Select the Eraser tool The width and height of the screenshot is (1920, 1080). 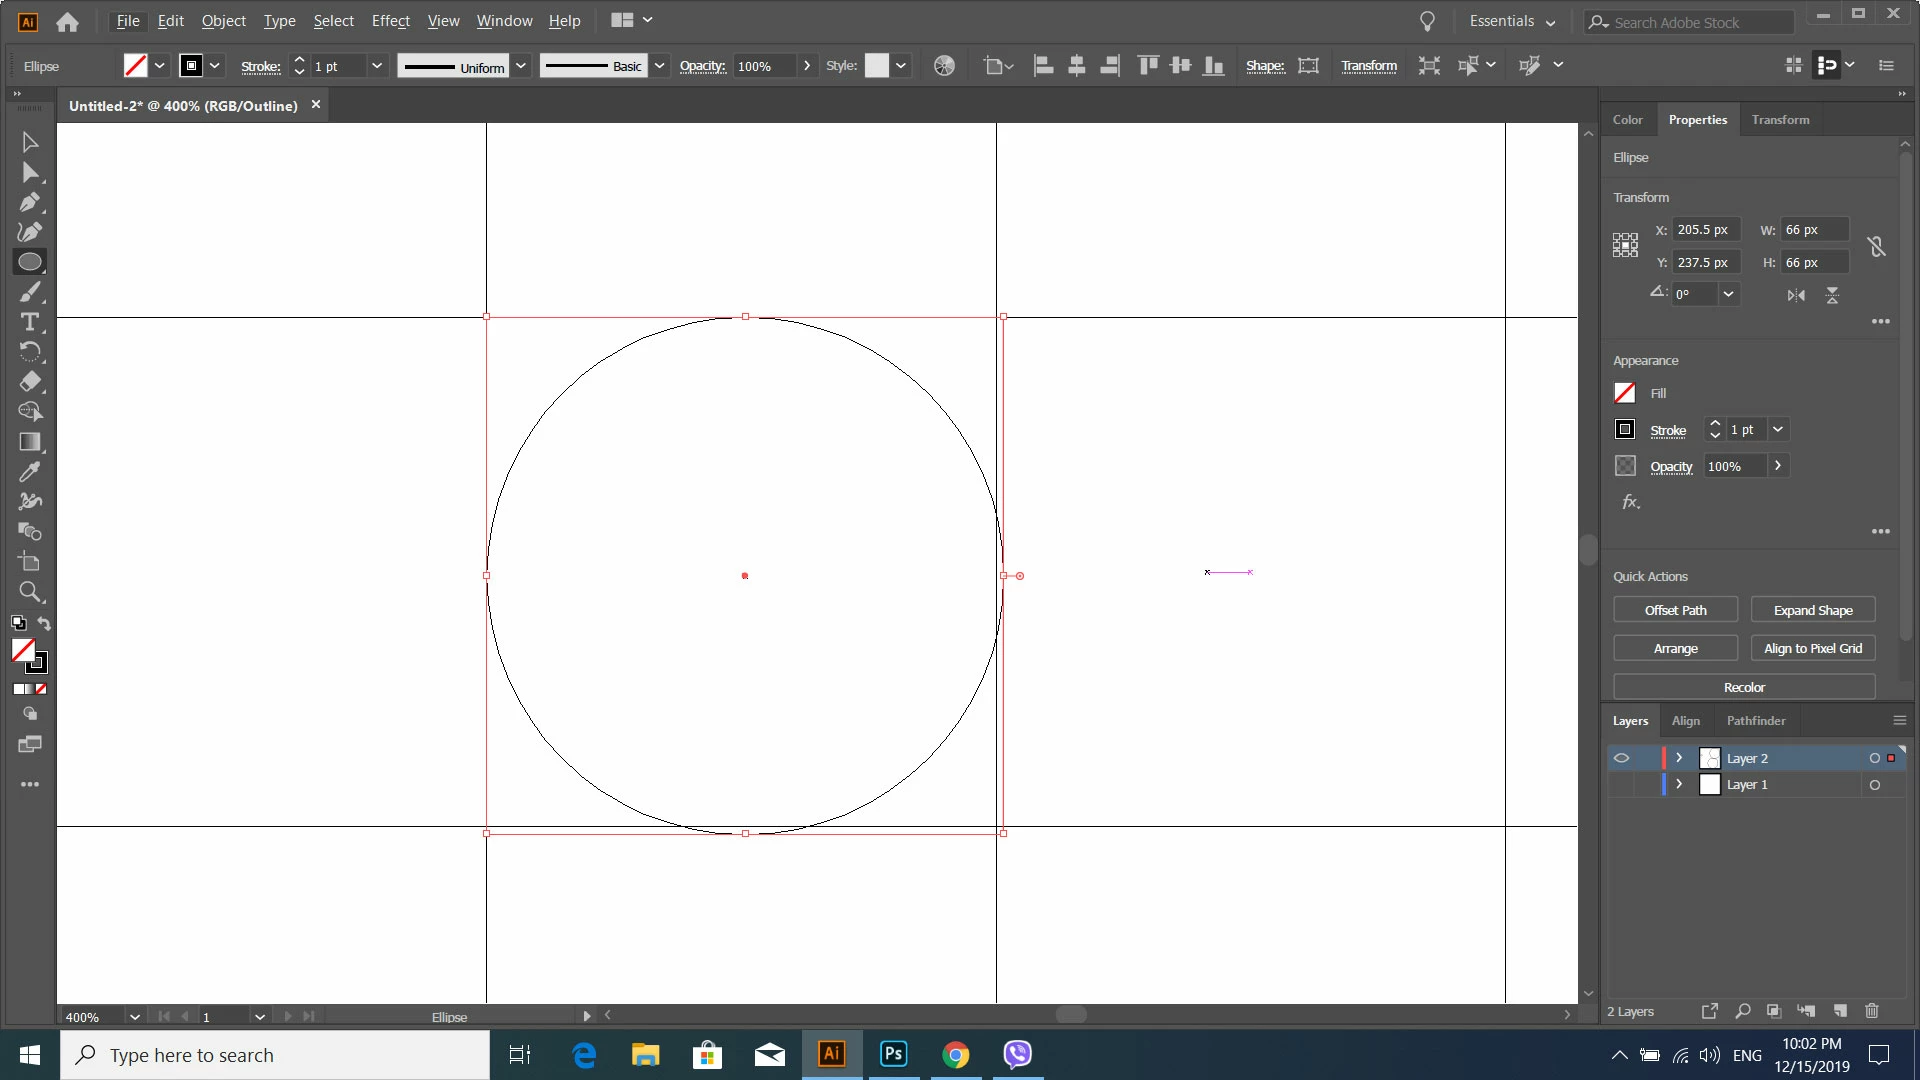pos(29,382)
